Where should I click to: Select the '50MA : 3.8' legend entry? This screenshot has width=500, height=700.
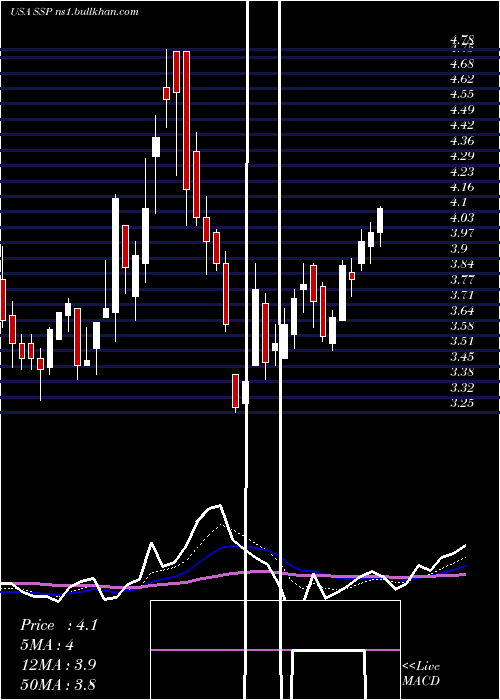(x=58, y=684)
